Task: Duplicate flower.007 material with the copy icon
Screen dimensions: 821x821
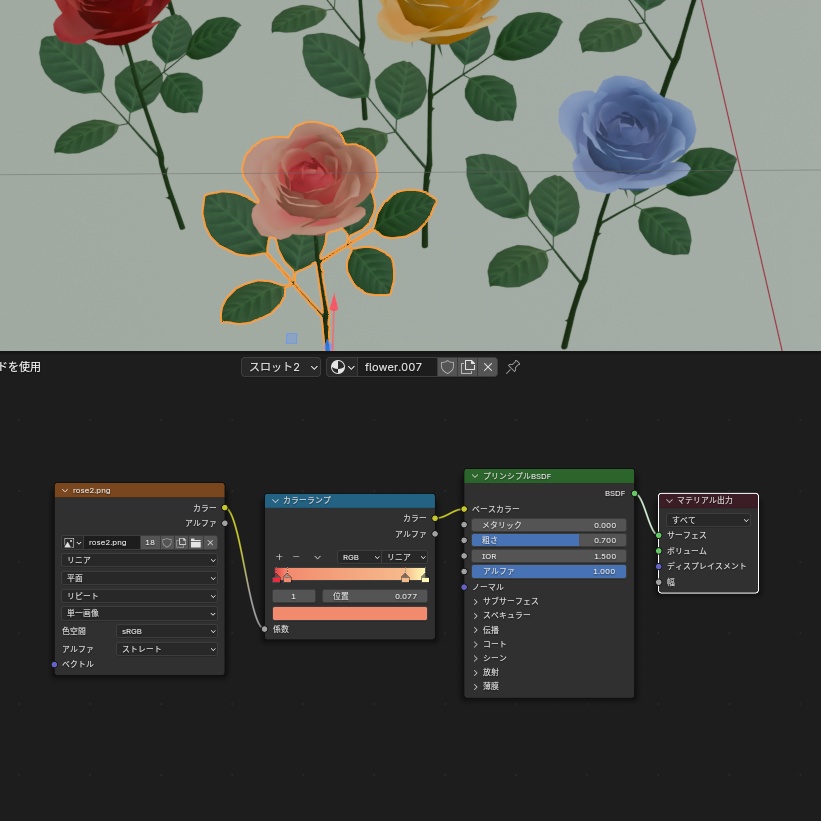Action: point(467,366)
